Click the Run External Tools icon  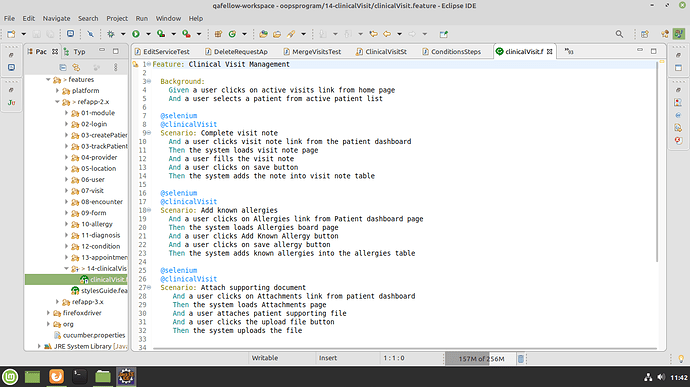point(187,34)
